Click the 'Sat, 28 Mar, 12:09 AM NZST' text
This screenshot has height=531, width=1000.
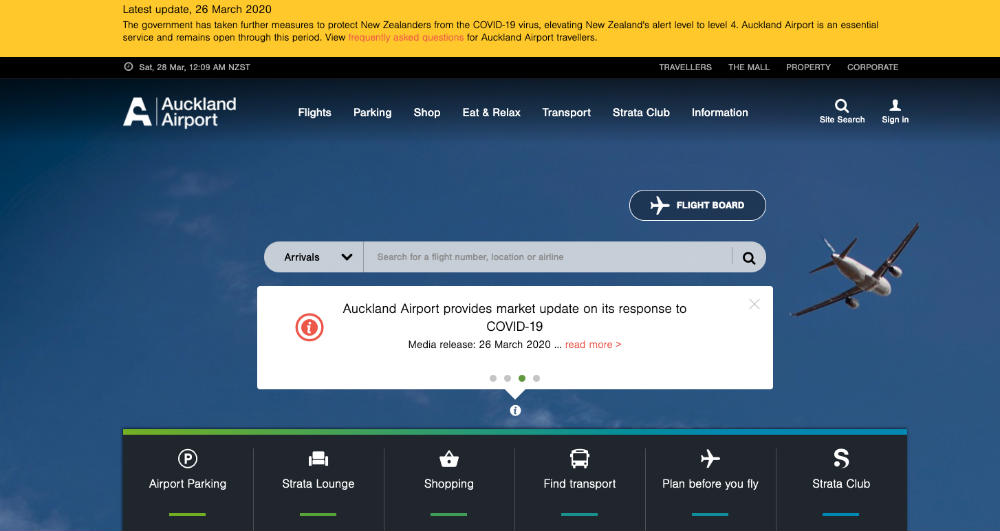(195, 67)
